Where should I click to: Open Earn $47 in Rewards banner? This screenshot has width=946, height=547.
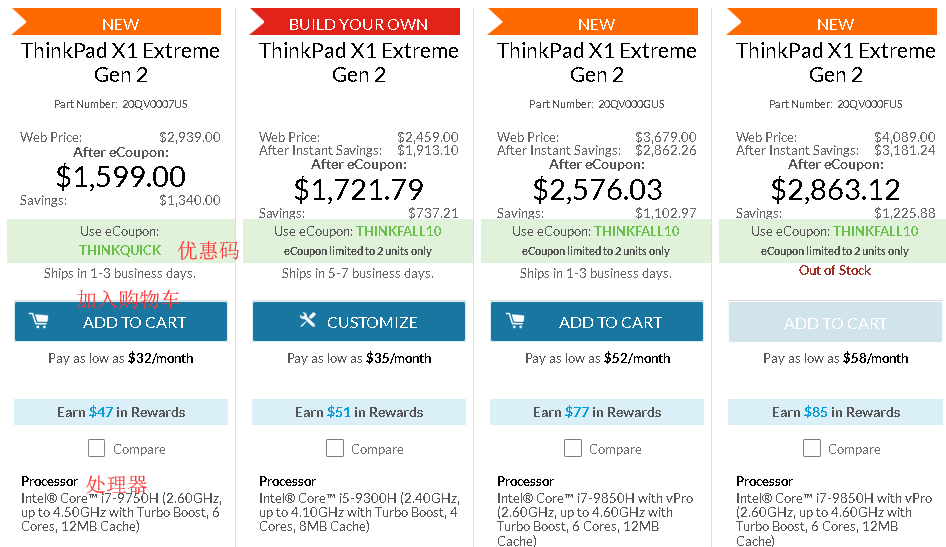[x=121, y=412]
